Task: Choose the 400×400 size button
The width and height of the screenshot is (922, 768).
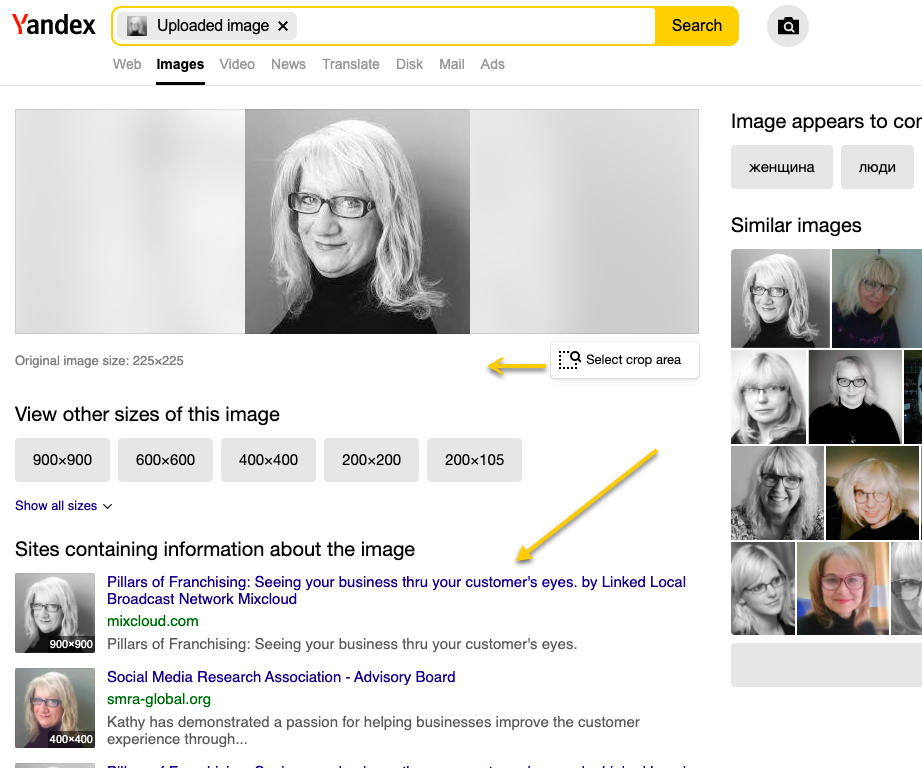Action: [268, 460]
